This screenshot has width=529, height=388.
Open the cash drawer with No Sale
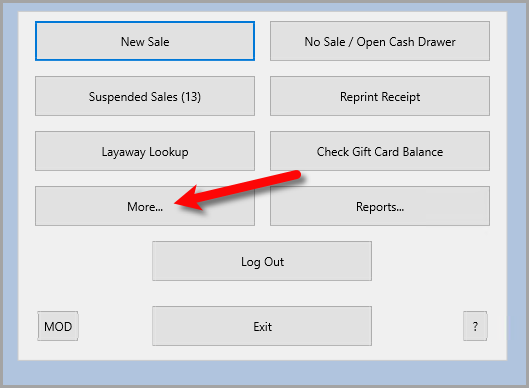380,41
